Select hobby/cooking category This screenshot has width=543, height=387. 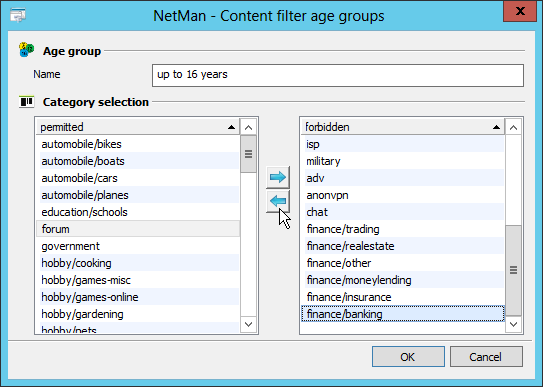click(x=138, y=263)
